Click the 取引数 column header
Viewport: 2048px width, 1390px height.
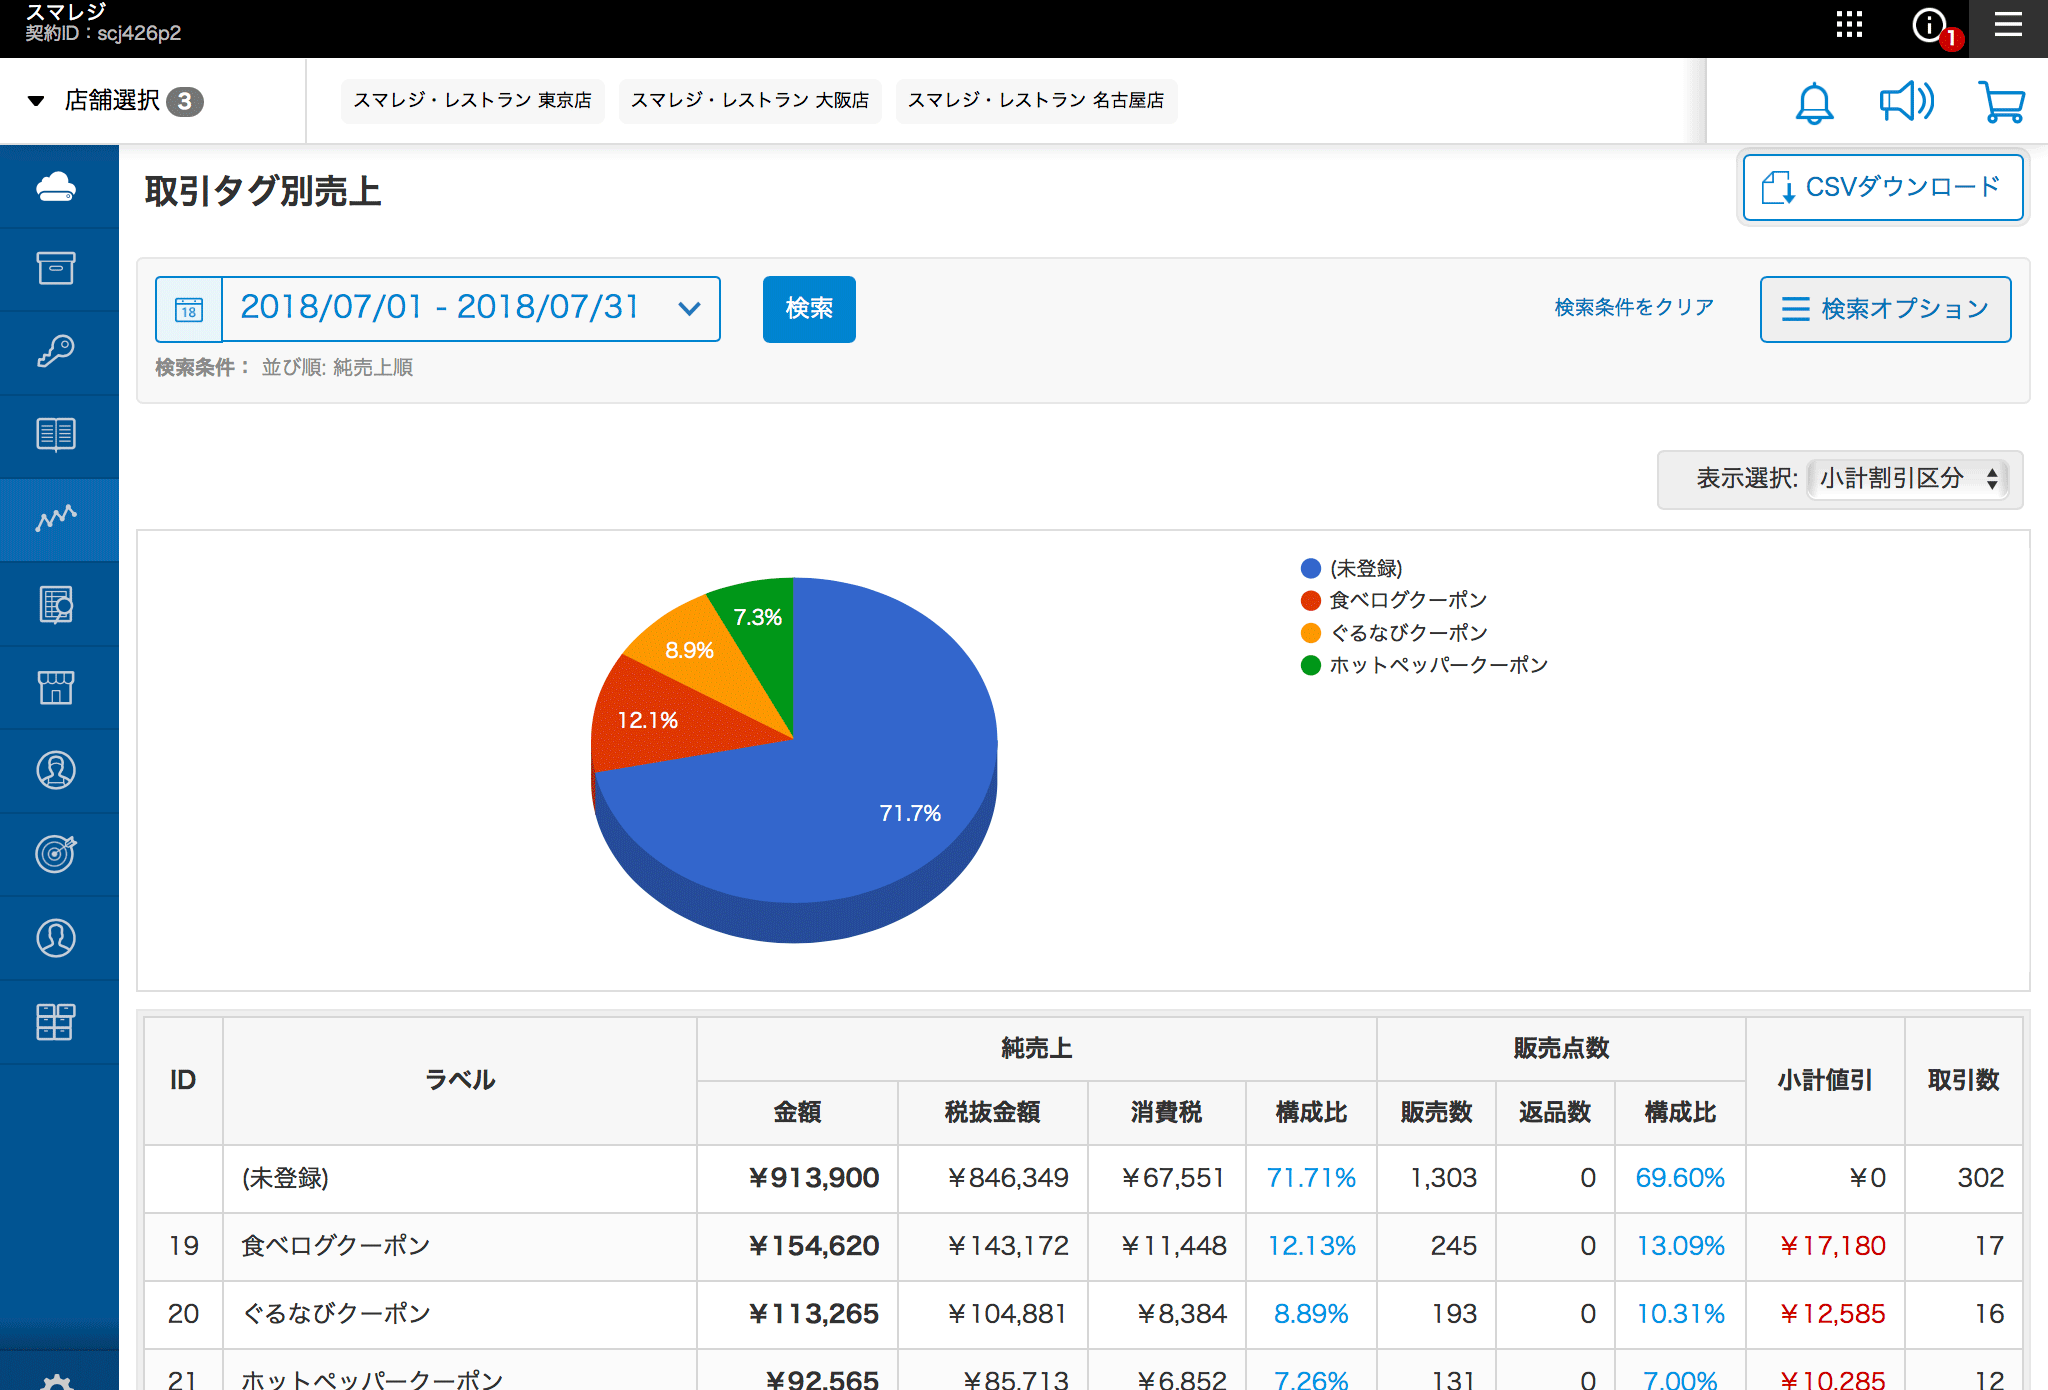pos(1963,1080)
